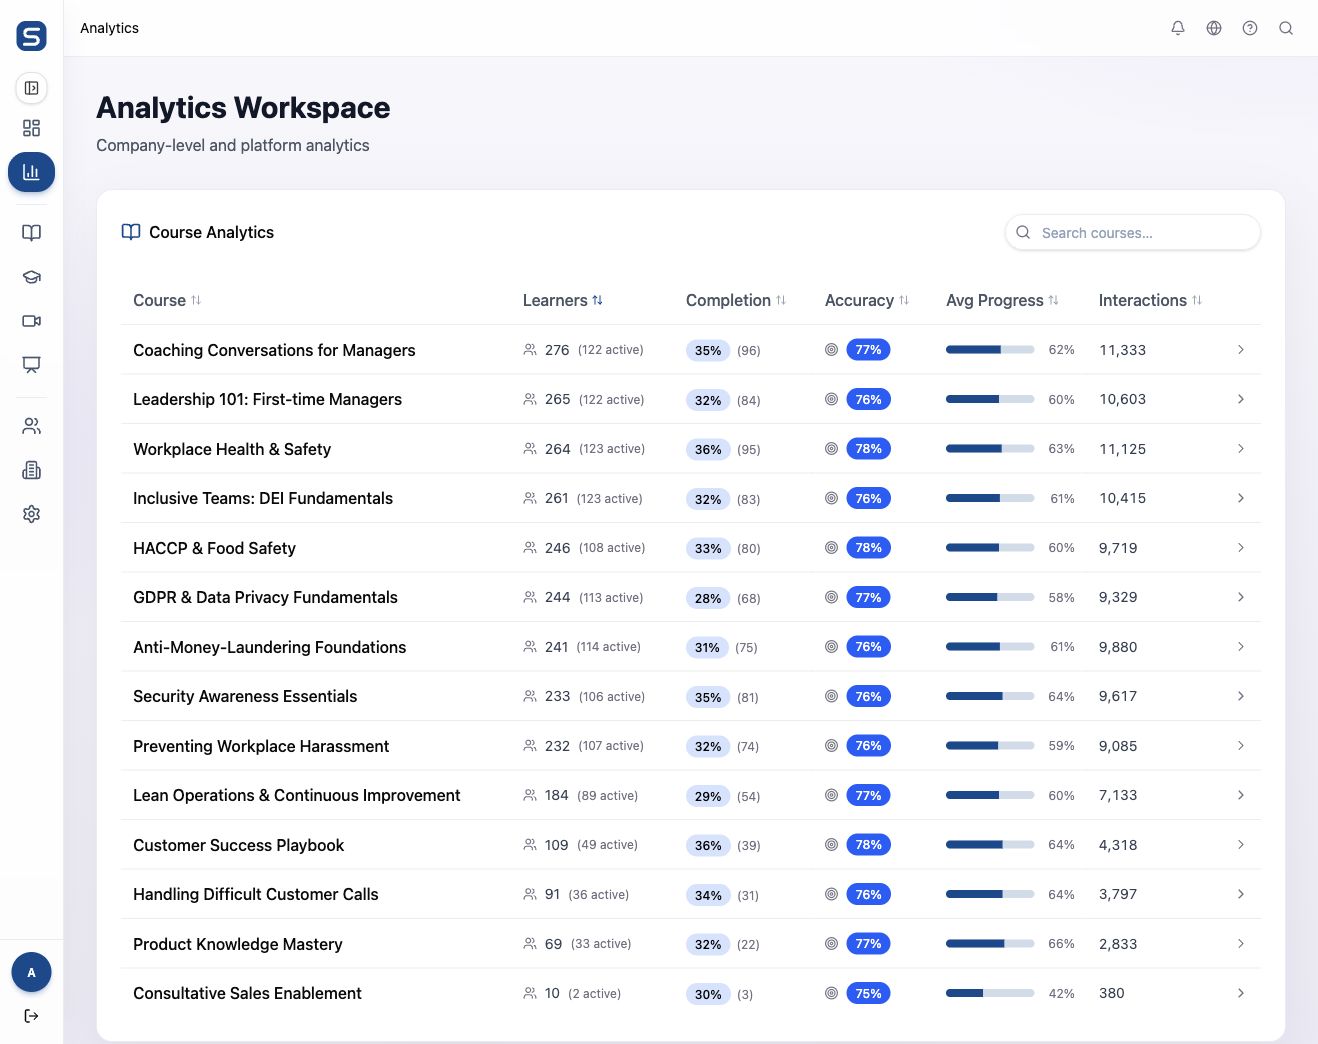The image size is (1318, 1044).
Task: Expand Anti-Money-Laundering Foundations row chevron
Action: pos(1241,647)
